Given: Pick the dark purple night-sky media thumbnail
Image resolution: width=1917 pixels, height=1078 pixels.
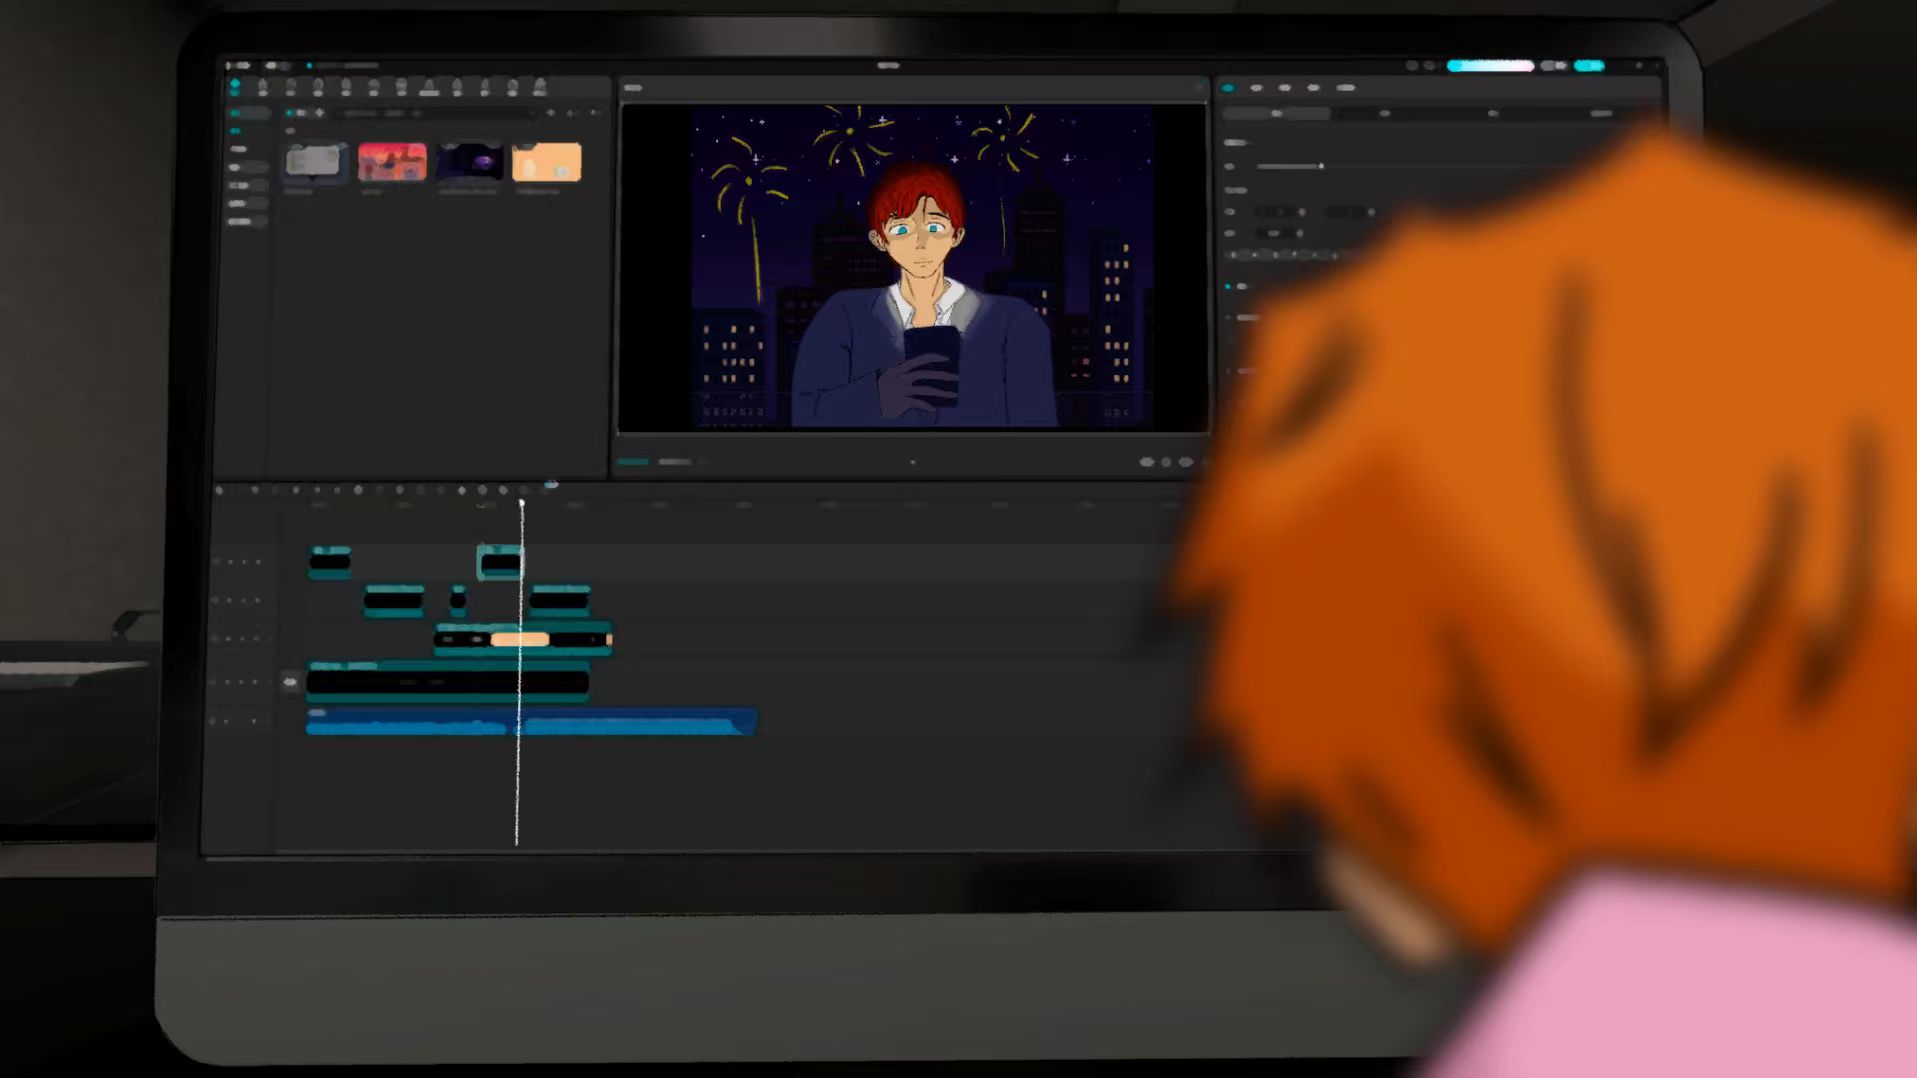Looking at the screenshot, I should click(x=470, y=162).
